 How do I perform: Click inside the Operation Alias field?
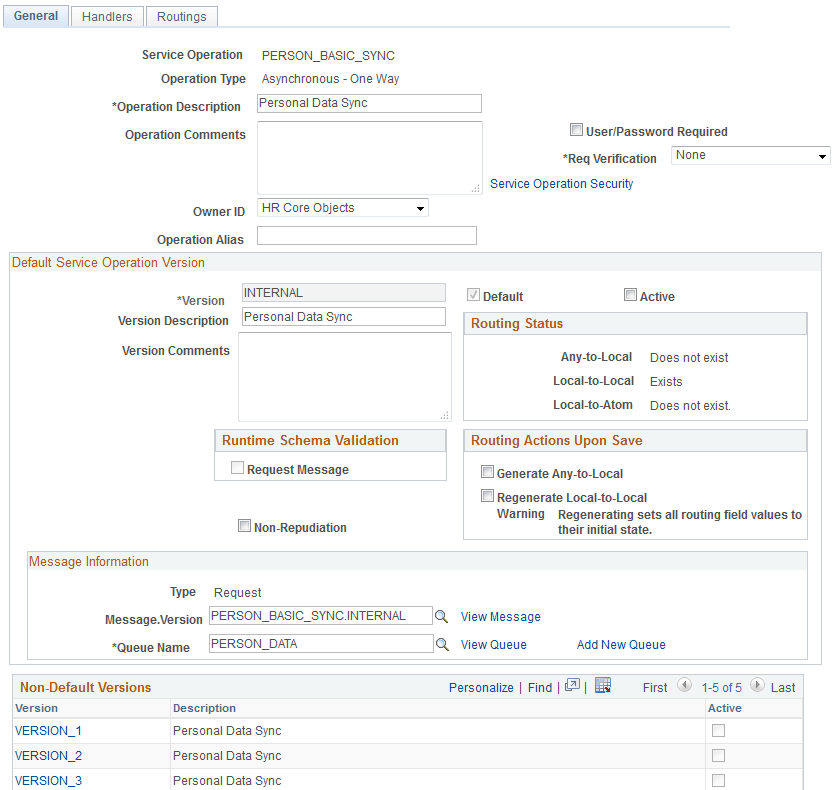366,235
